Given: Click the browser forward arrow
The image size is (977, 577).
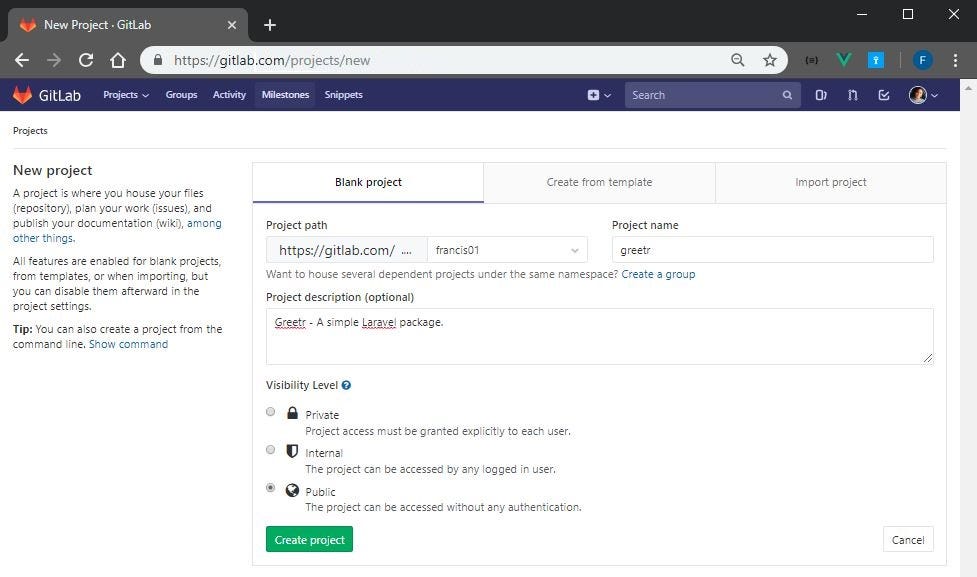Looking at the screenshot, I should coord(54,60).
